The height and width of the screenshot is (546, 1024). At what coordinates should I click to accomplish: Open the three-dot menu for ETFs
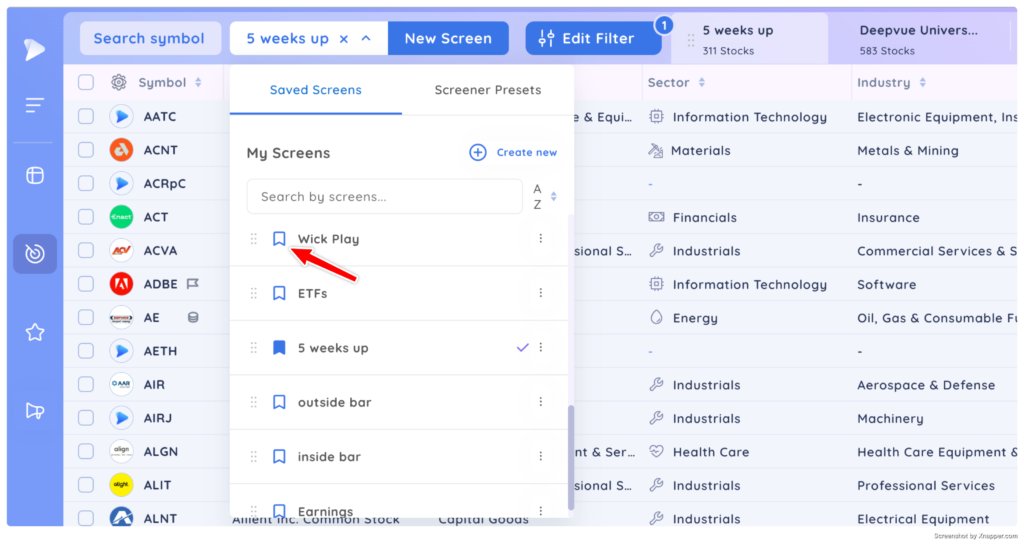[541, 293]
